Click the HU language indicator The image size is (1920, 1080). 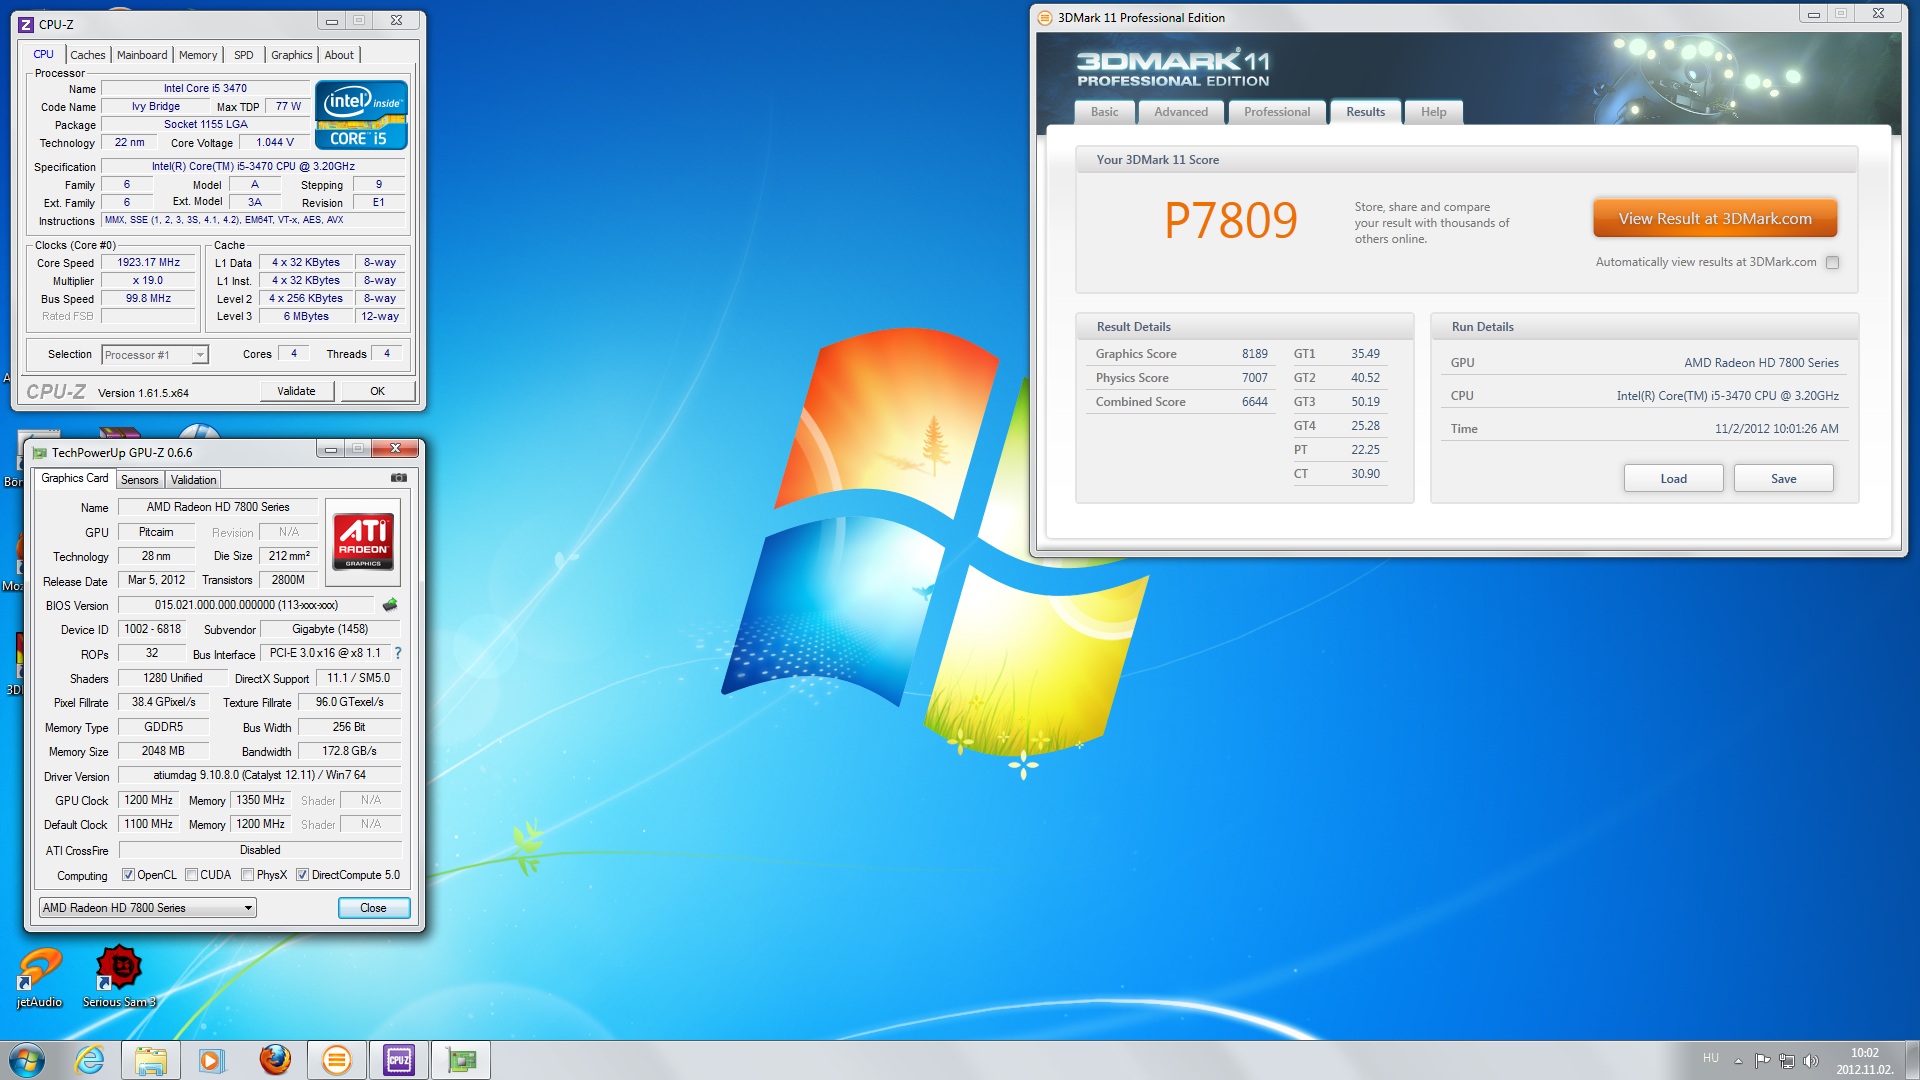coord(1711,1058)
